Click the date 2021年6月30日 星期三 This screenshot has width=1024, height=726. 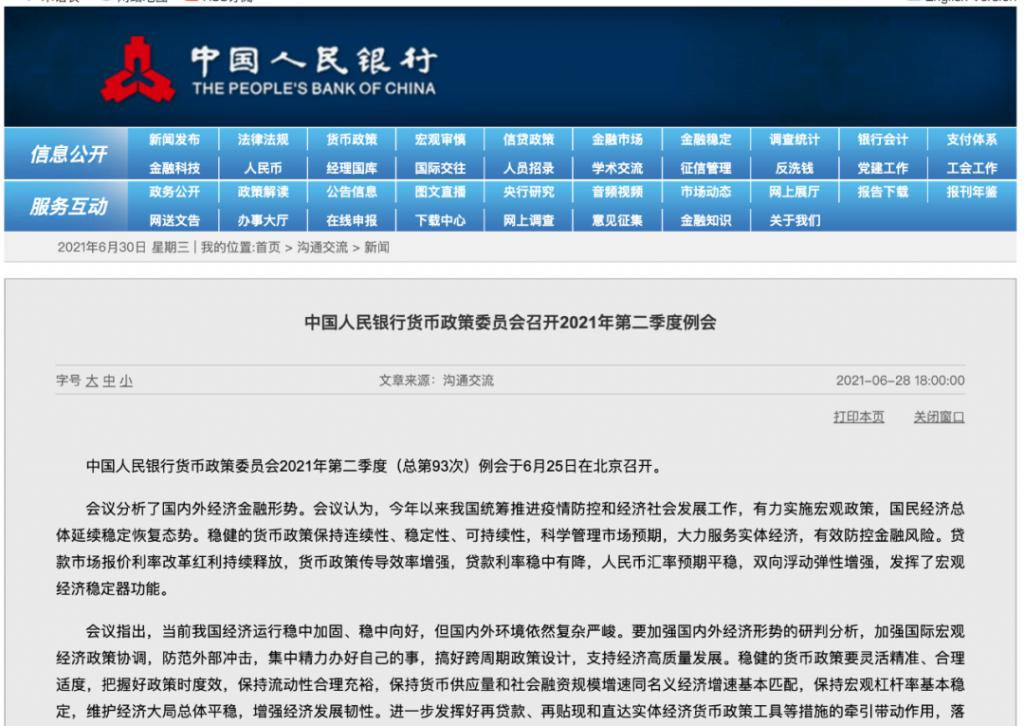[123, 247]
